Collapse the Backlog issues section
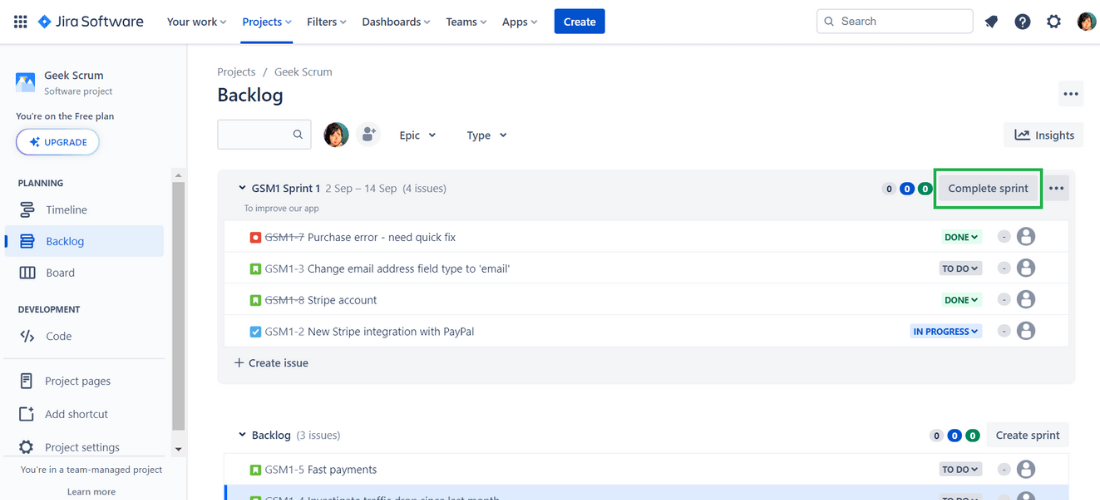1100x500 pixels. coord(243,435)
